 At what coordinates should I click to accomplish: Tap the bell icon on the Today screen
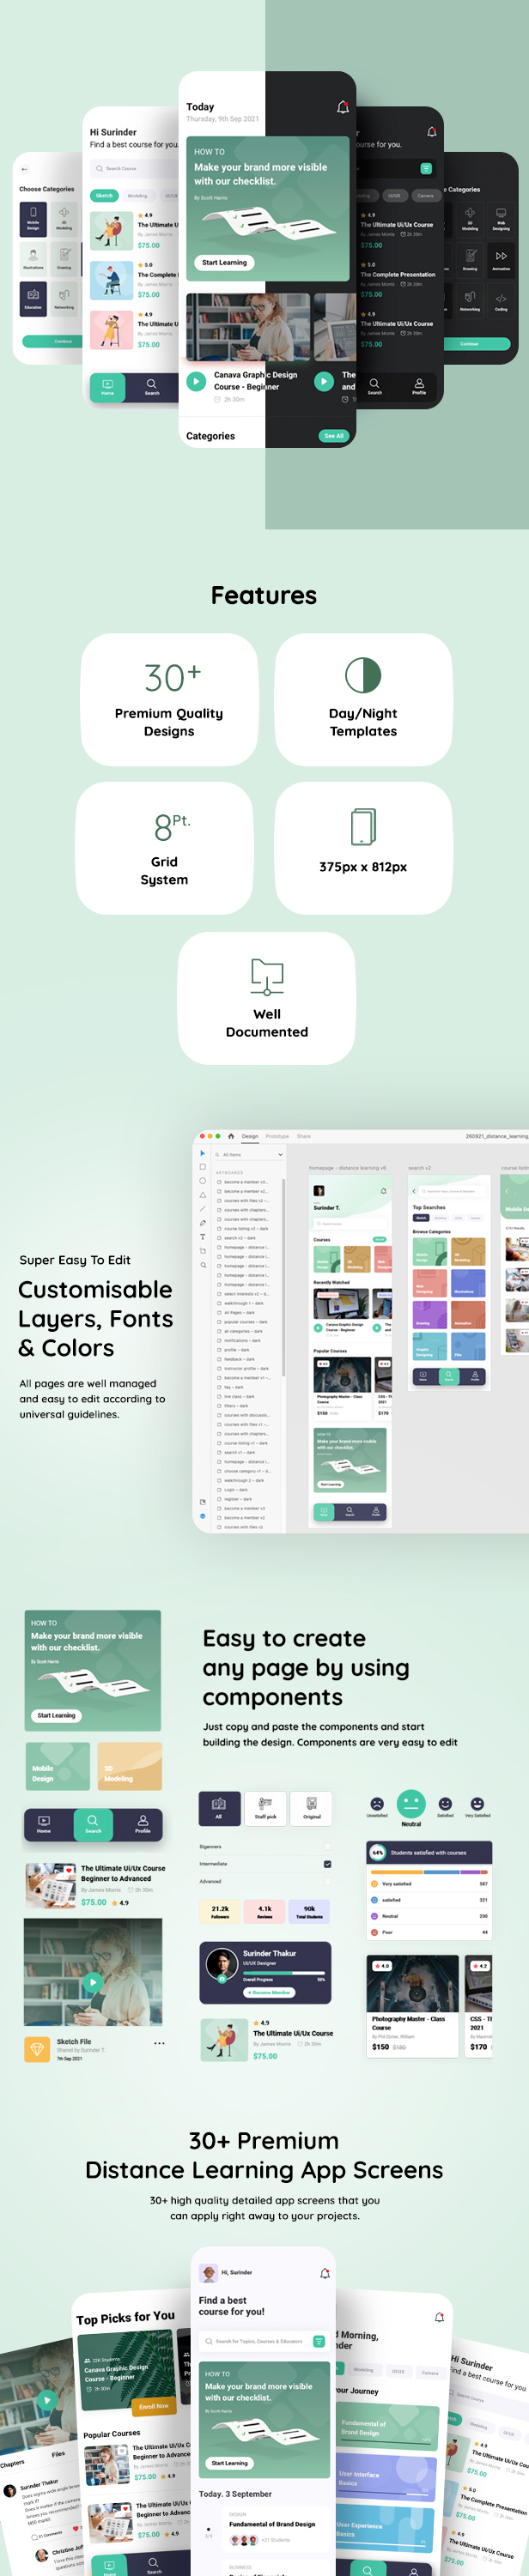pyautogui.click(x=342, y=107)
